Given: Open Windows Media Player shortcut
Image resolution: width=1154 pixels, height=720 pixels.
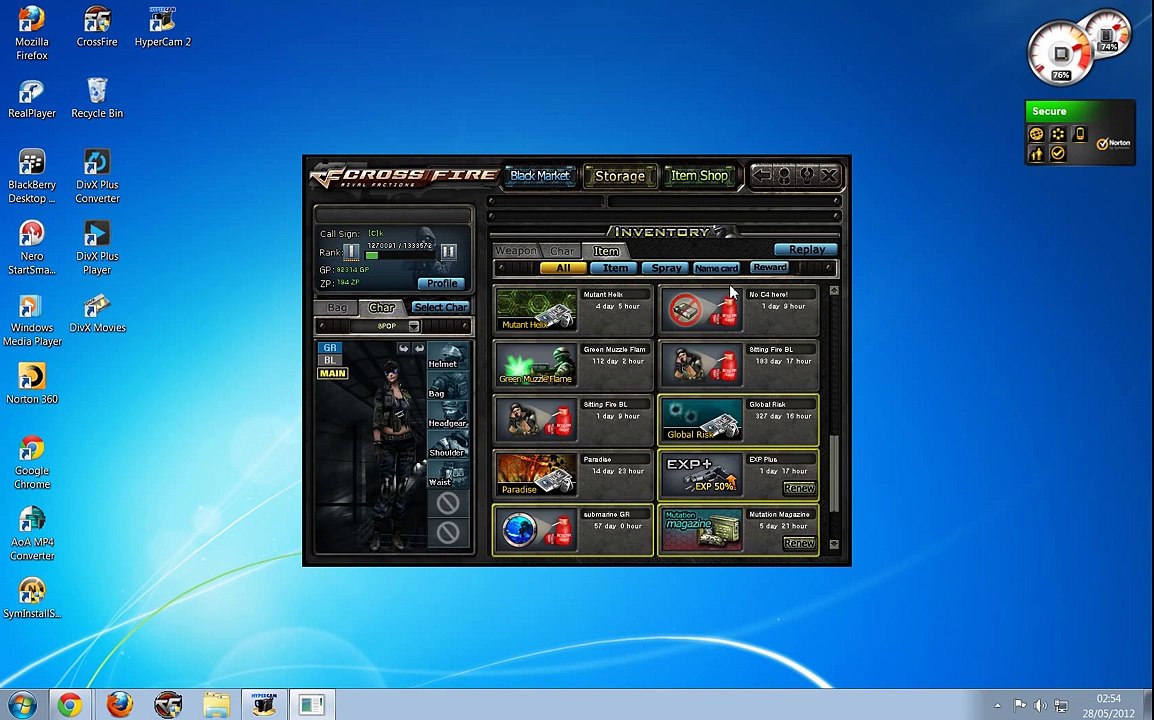Looking at the screenshot, I should tap(32, 319).
